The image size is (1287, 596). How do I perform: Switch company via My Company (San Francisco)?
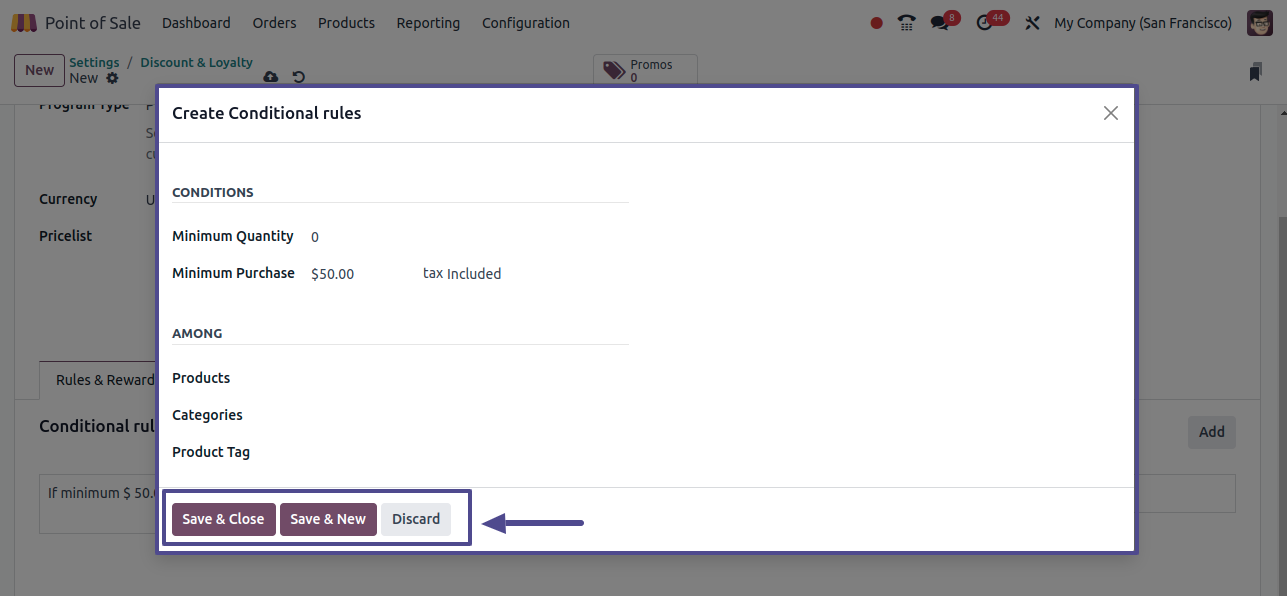(1143, 23)
